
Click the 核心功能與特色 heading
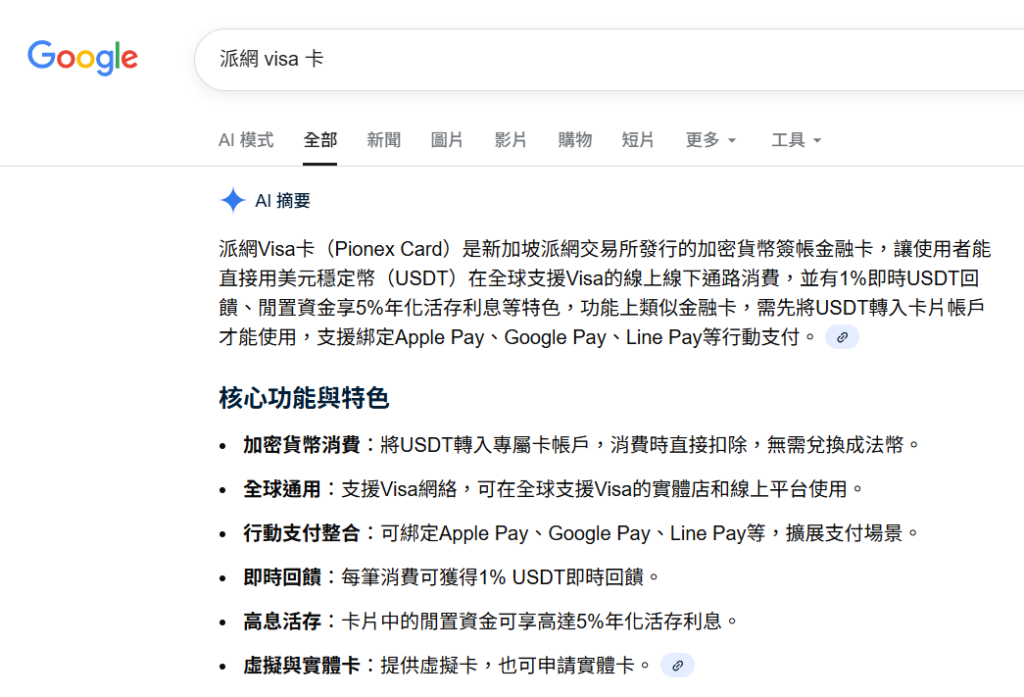tap(303, 399)
